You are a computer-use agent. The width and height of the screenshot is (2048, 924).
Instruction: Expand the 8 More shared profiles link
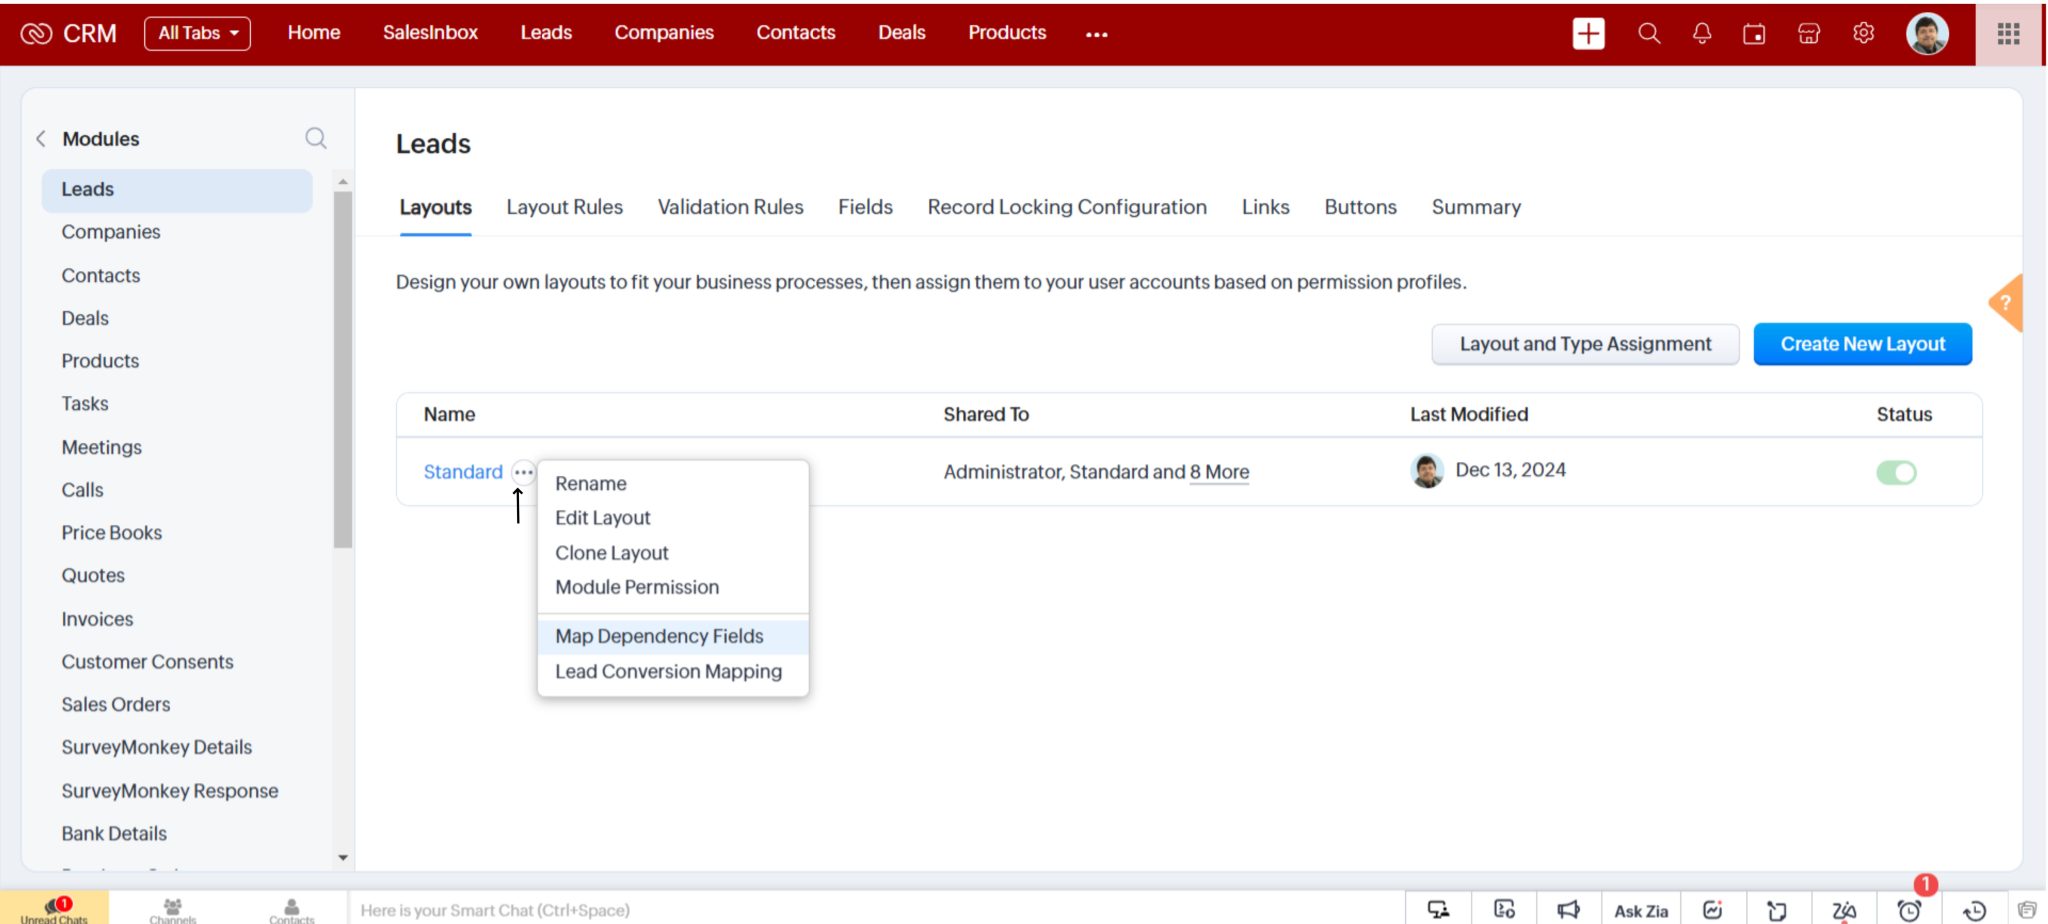pyautogui.click(x=1219, y=471)
